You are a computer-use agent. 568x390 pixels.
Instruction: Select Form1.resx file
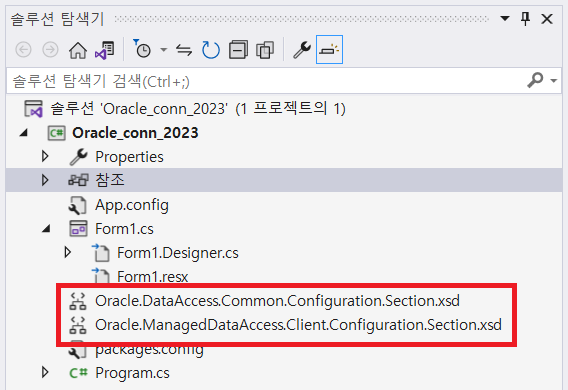point(153,277)
